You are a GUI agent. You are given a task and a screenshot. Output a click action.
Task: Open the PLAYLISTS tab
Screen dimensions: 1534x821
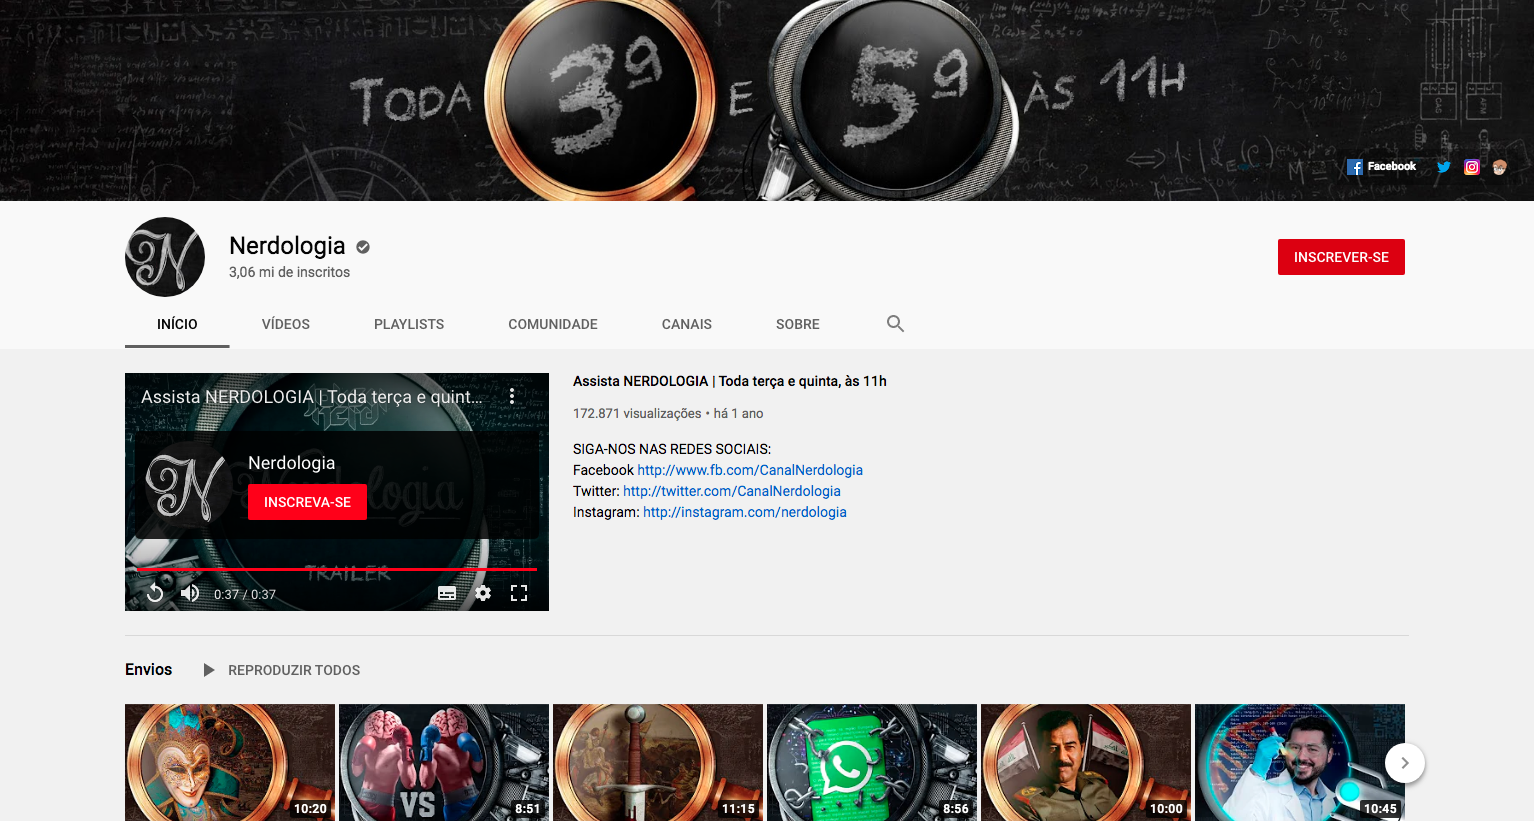coord(409,324)
